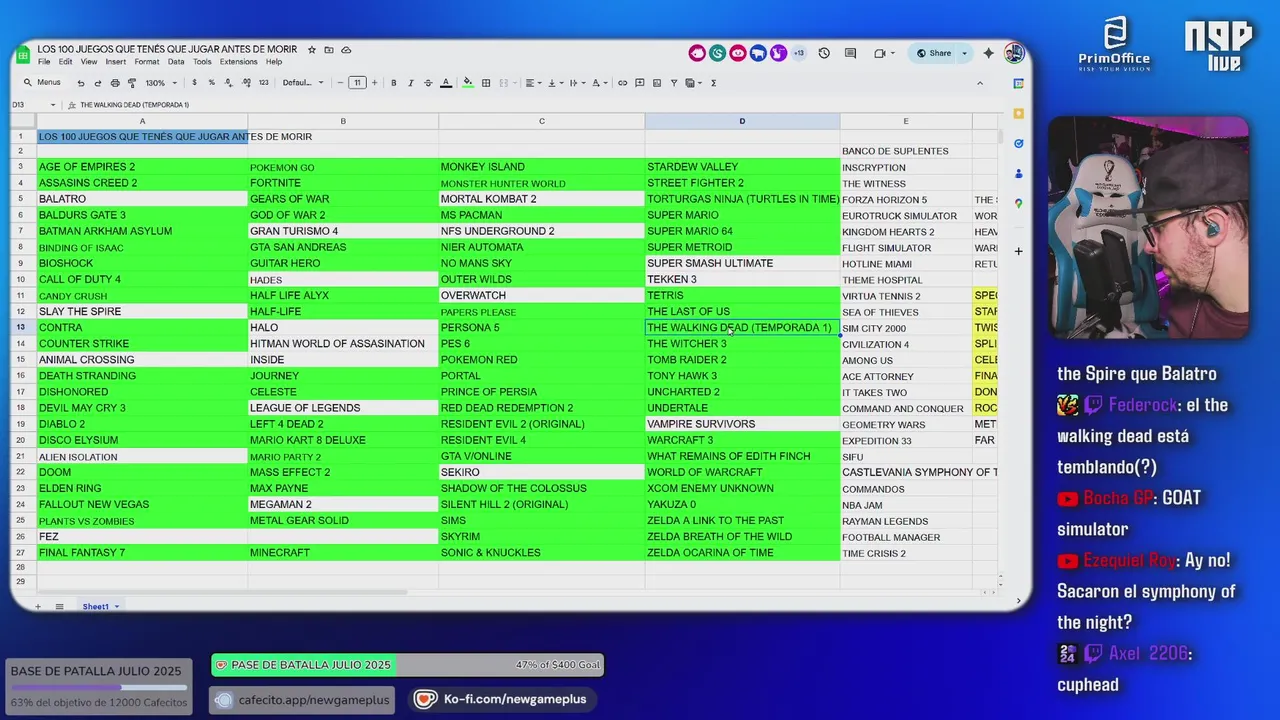Click the font size field showing 11
Screen dimensions: 1280x720
coord(357,83)
